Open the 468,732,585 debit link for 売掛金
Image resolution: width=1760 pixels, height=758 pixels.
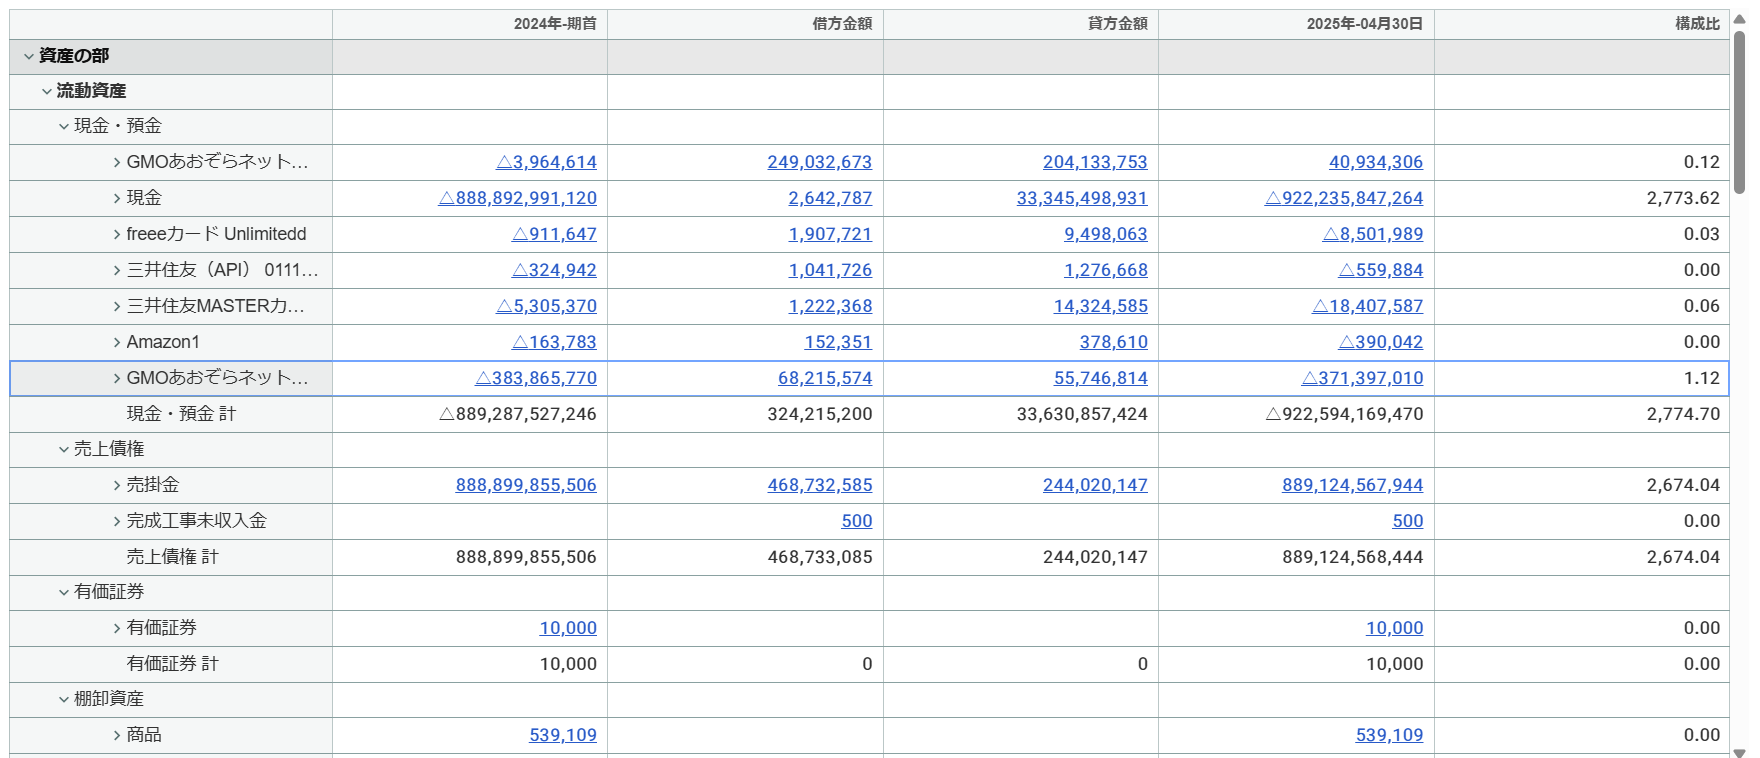click(x=820, y=485)
